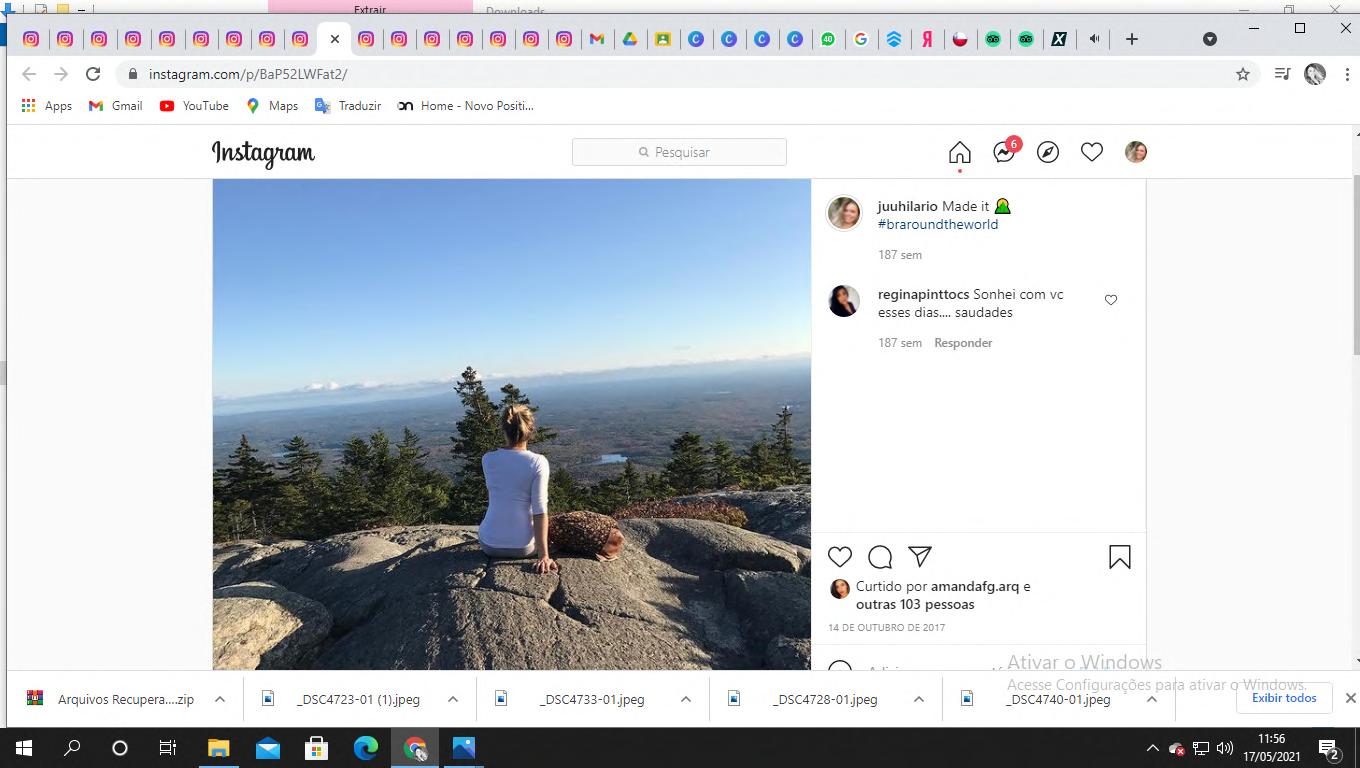Click Exibir todos downloads button
This screenshot has width=1360, height=768.
click(1284, 698)
